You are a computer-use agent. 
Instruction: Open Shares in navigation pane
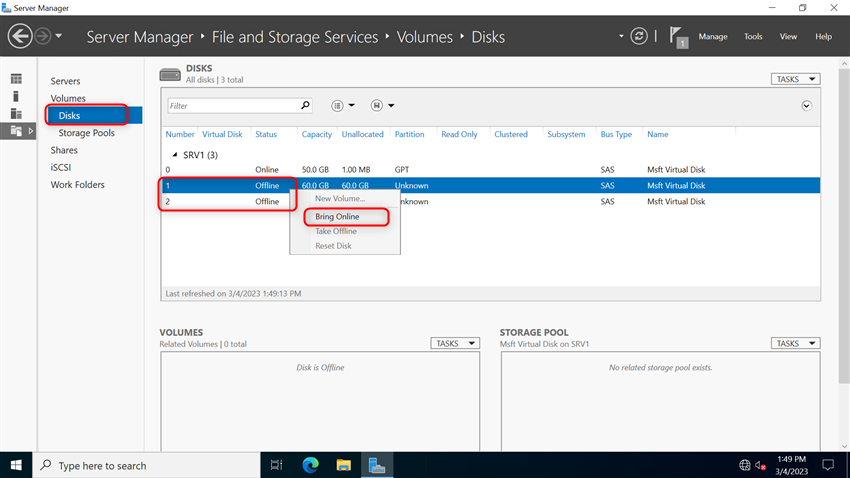tap(64, 150)
